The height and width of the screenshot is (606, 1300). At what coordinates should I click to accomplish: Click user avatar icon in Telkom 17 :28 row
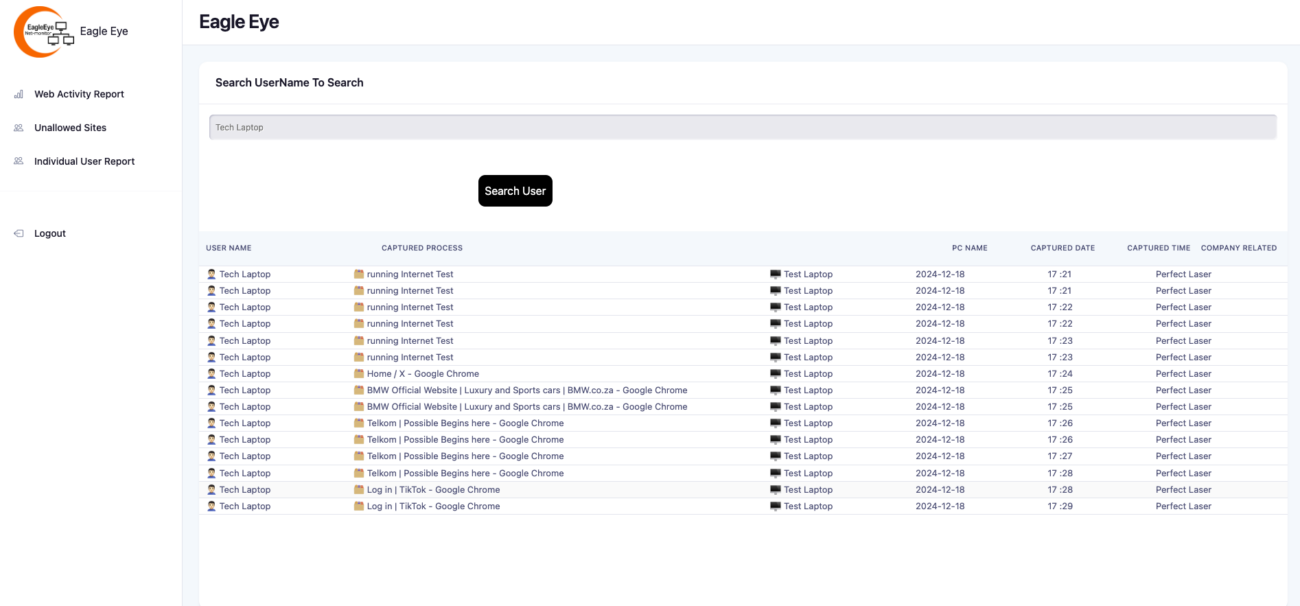pos(211,473)
